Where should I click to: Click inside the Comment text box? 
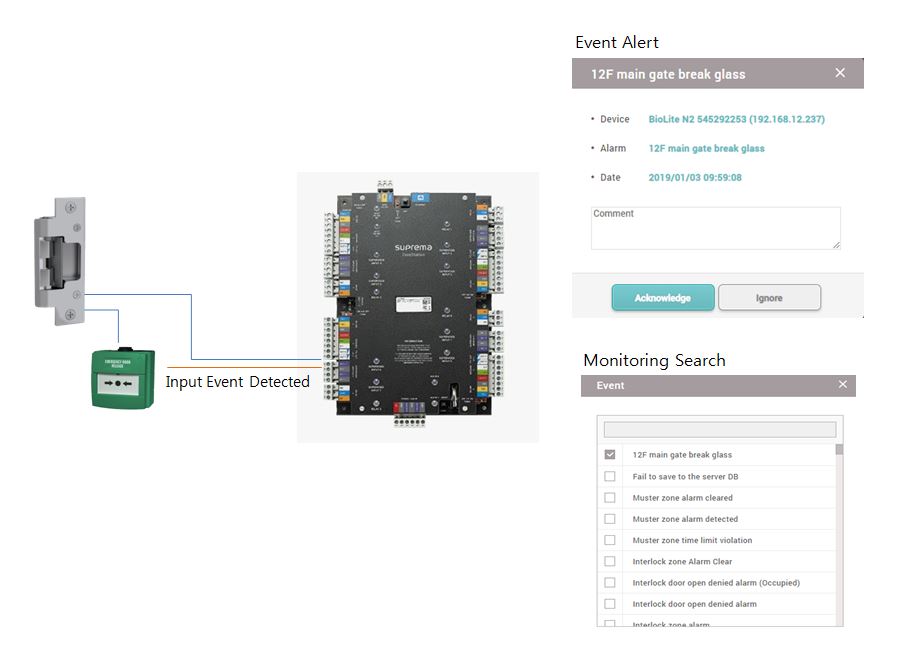(x=715, y=228)
